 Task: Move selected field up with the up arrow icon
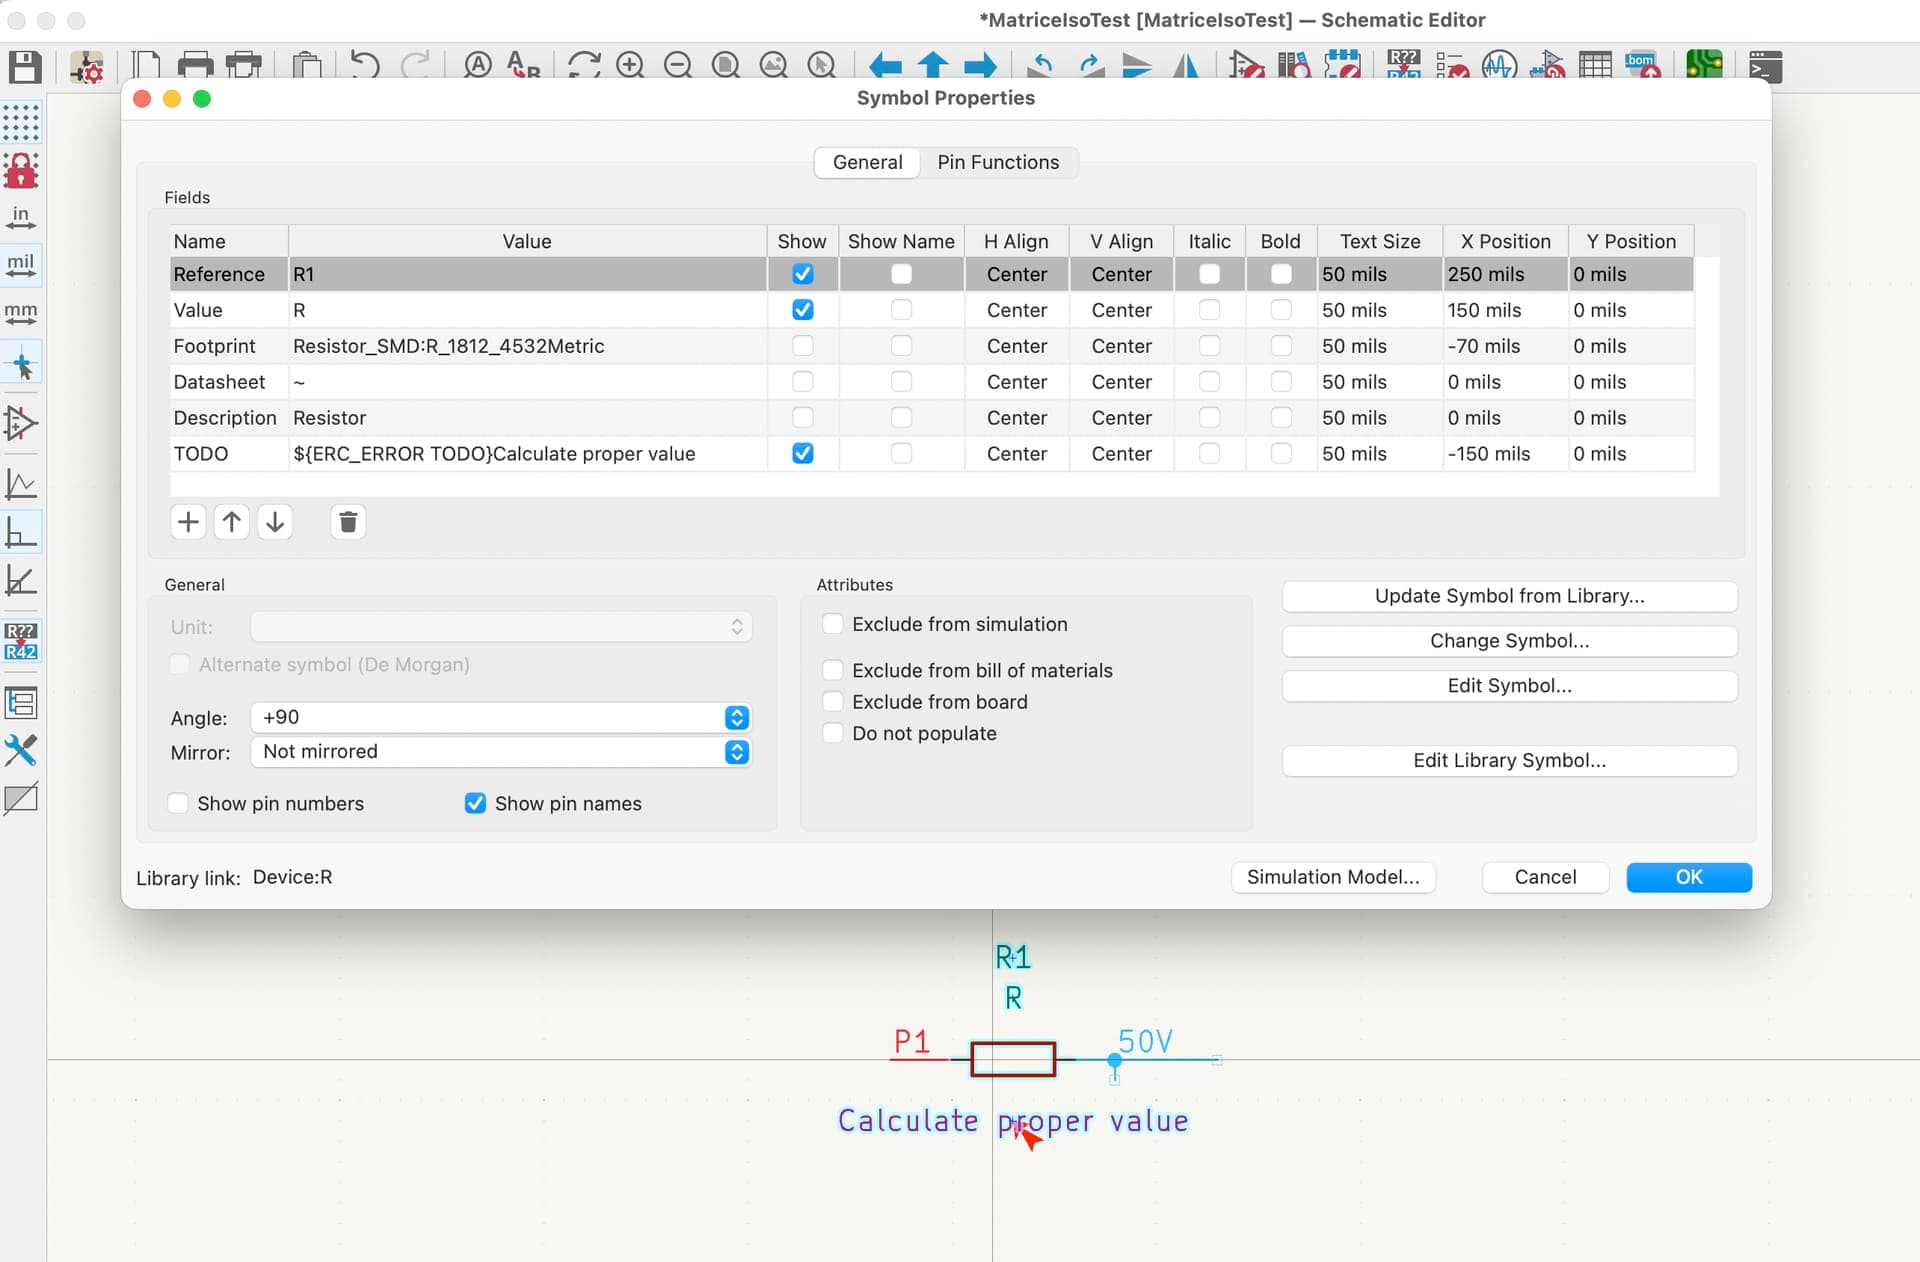click(232, 522)
